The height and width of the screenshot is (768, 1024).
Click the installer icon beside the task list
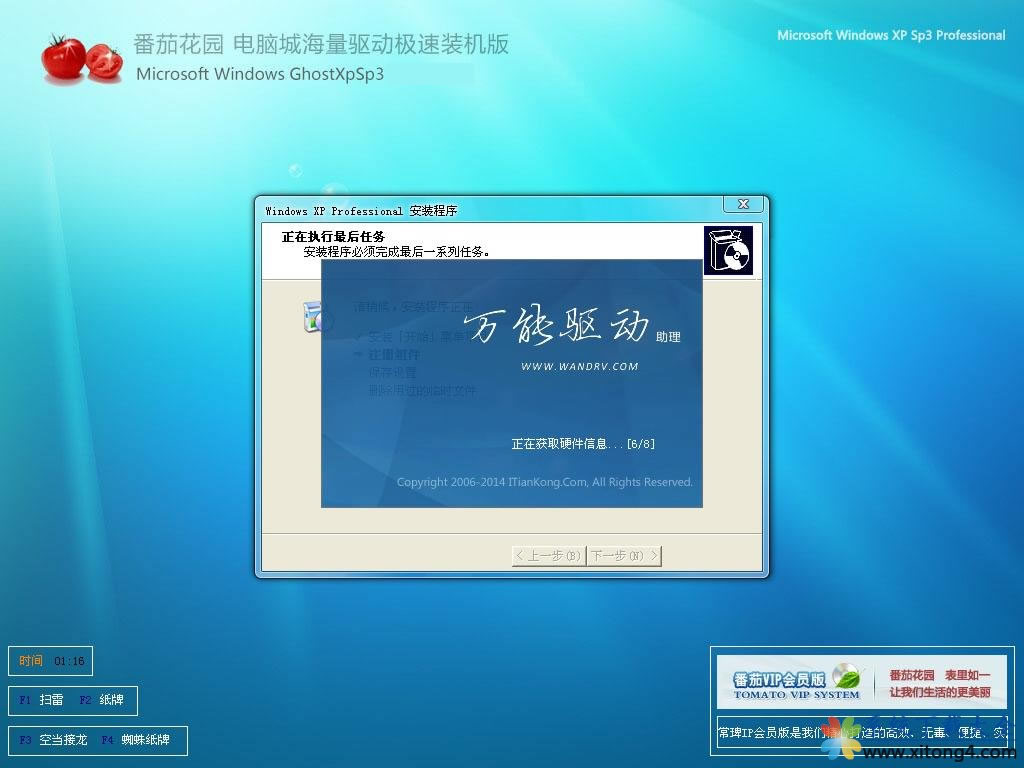pyautogui.click(x=314, y=316)
